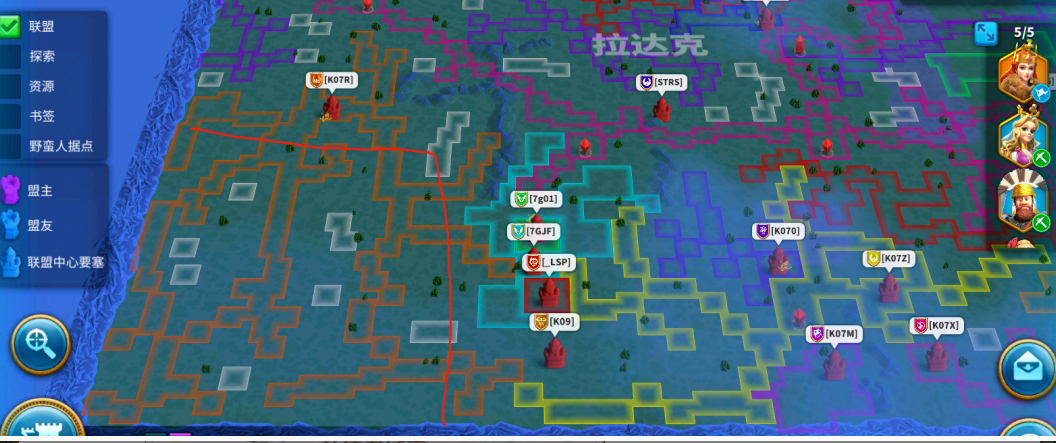Click the blue 盟友 legend icon
The height and width of the screenshot is (443, 1056).
tap(11, 225)
